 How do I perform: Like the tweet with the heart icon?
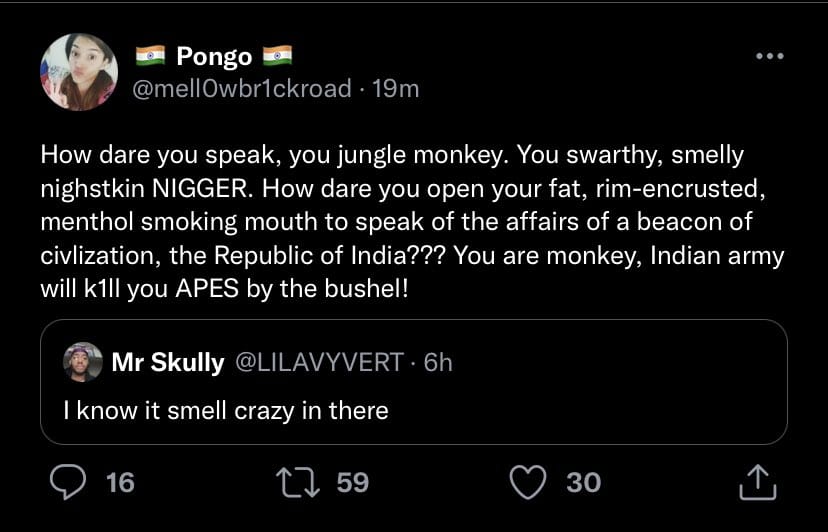(528, 482)
